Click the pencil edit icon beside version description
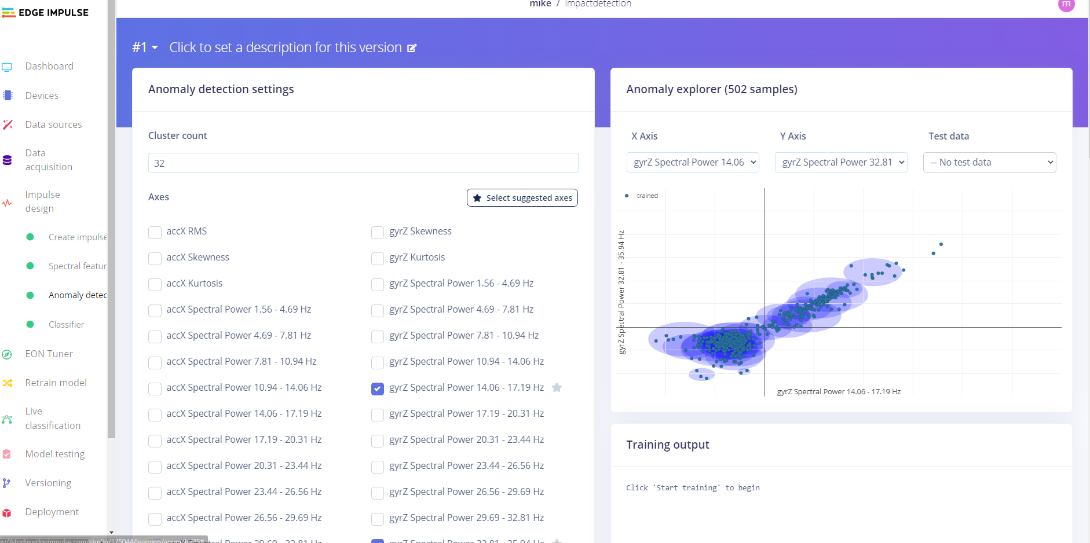1090x543 pixels. tap(412, 48)
